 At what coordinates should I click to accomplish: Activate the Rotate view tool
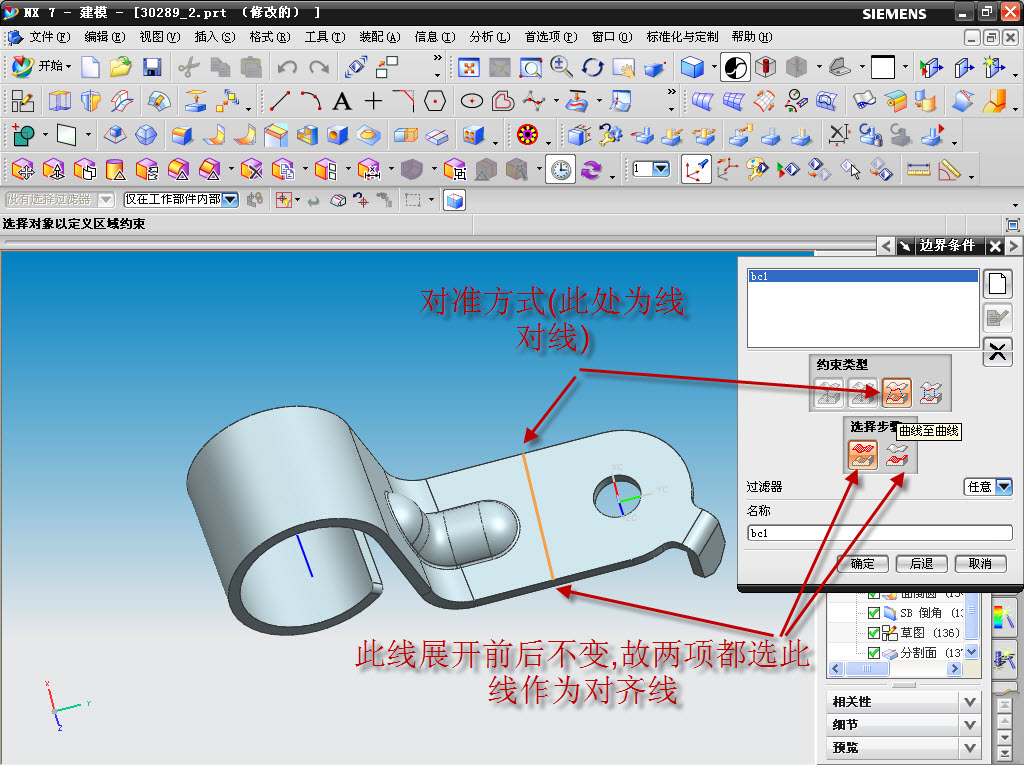(x=592, y=67)
